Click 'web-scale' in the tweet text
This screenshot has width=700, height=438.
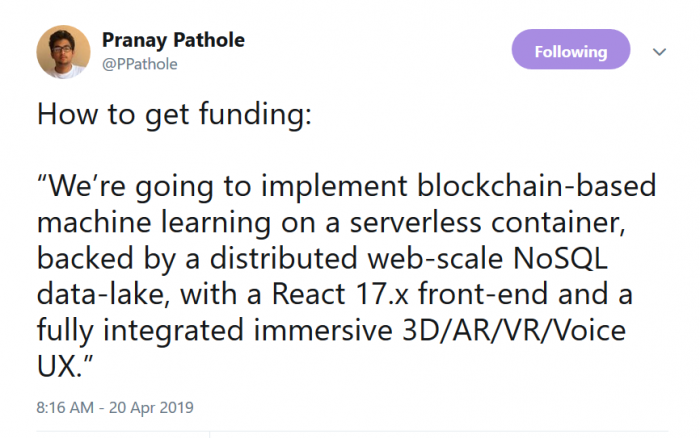pos(435,259)
